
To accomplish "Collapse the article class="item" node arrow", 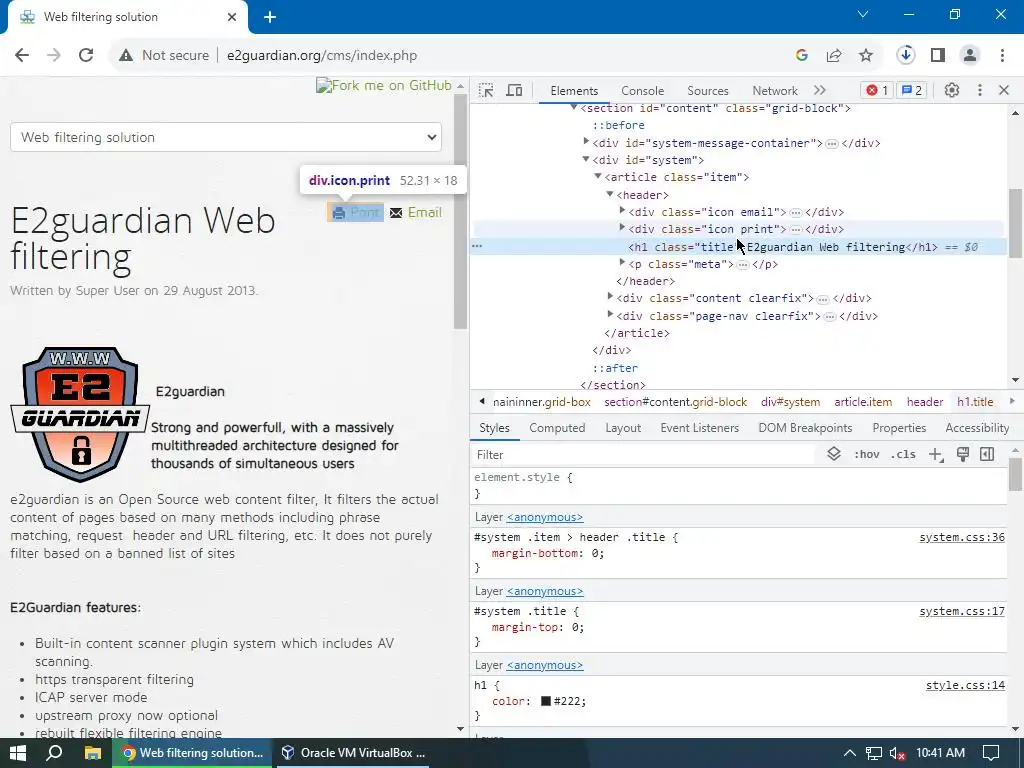I will [x=598, y=176].
